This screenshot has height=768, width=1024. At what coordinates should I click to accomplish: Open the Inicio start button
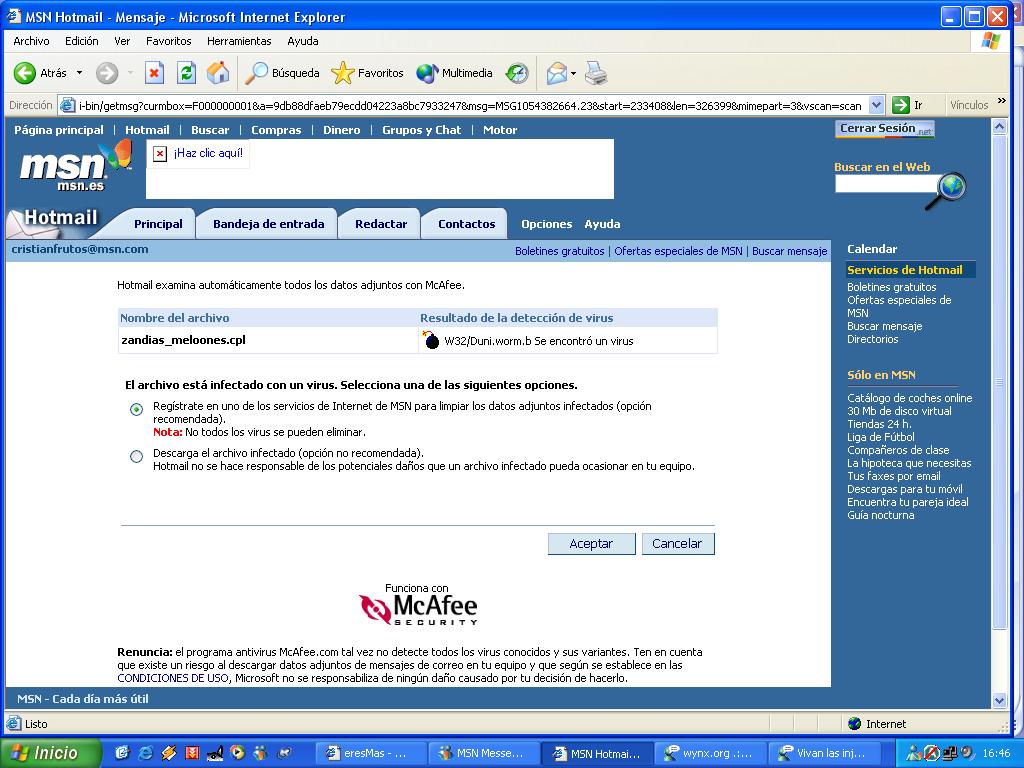coord(50,753)
